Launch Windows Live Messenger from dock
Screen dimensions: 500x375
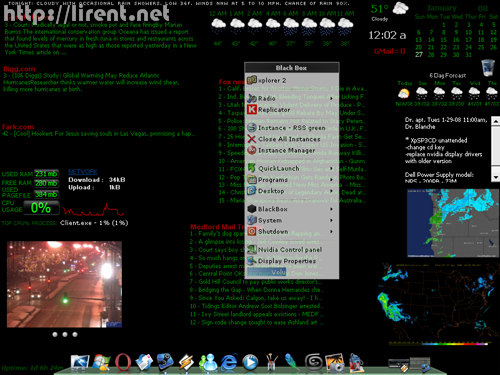208,362
